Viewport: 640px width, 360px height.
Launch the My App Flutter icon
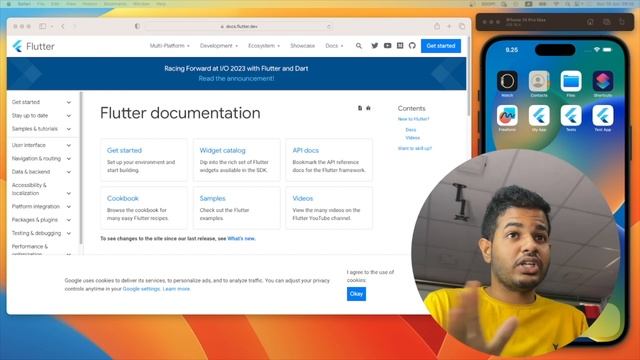539,116
